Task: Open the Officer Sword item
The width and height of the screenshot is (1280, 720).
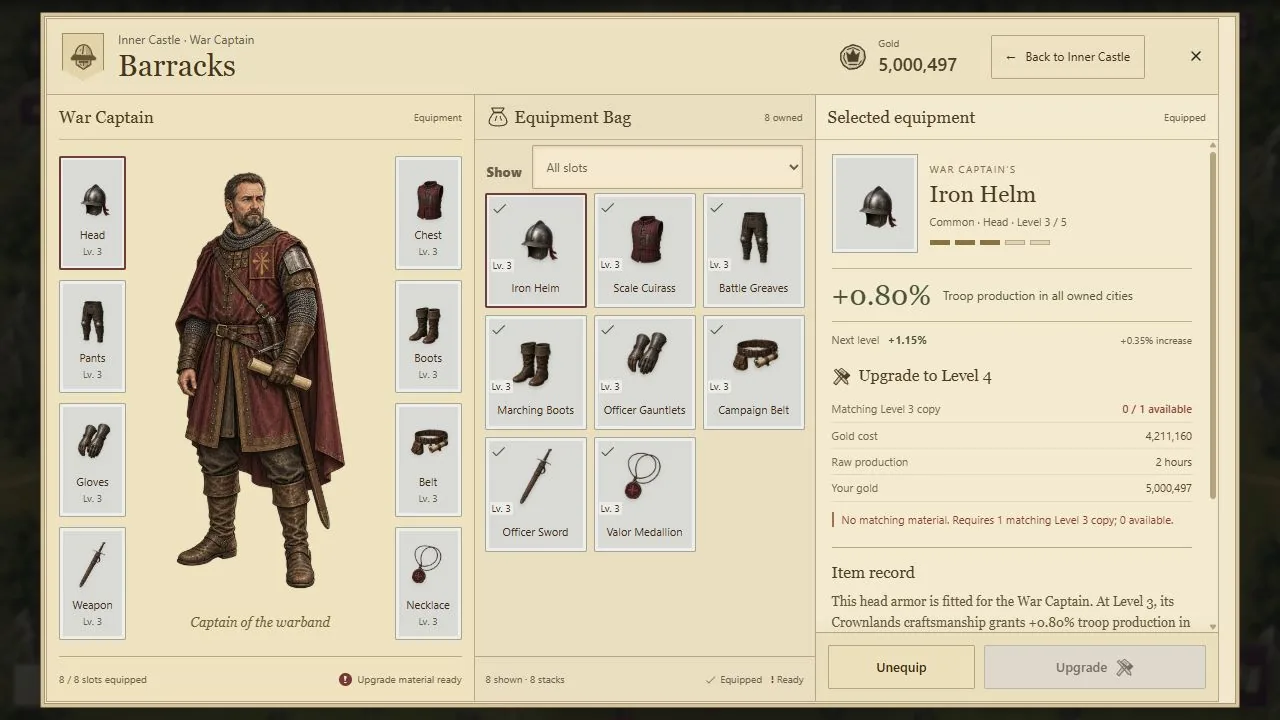Action: (536, 495)
